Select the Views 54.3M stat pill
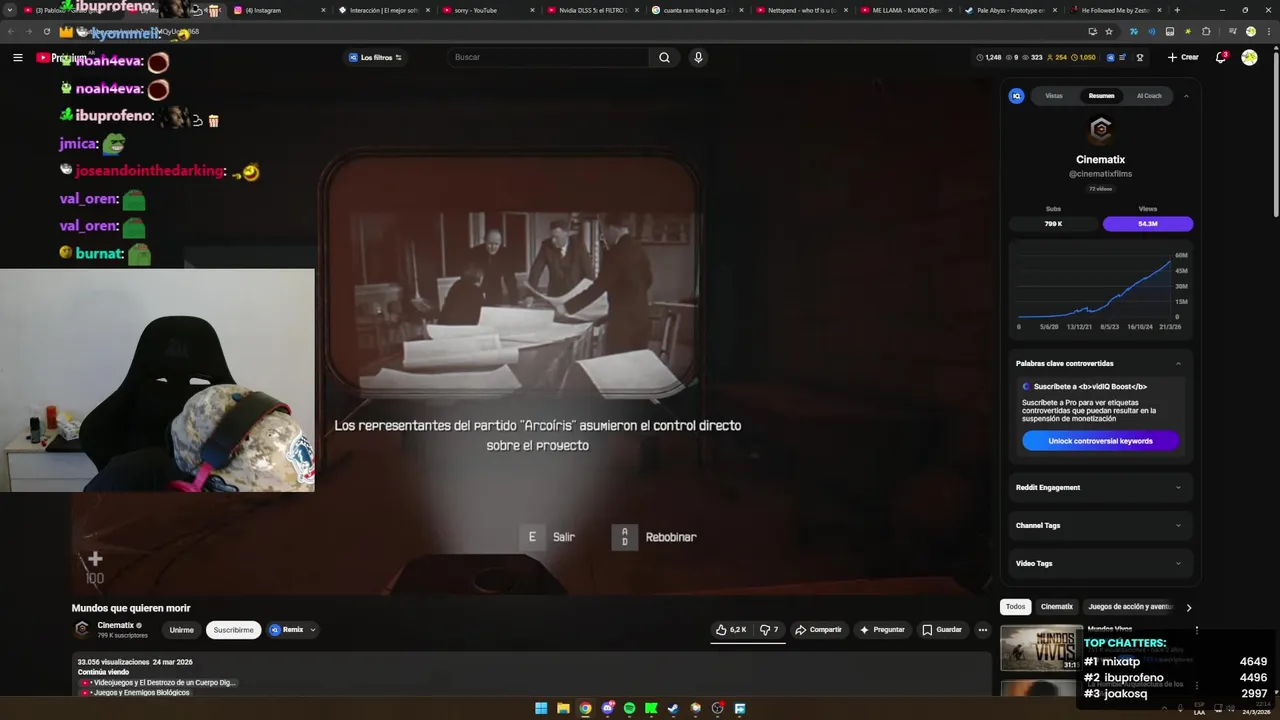This screenshot has width=1280, height=720. click(1148, 224)
